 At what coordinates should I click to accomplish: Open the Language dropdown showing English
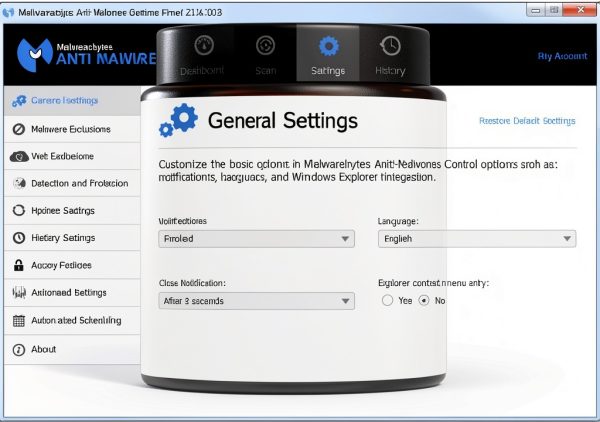[x=477, y=239]
